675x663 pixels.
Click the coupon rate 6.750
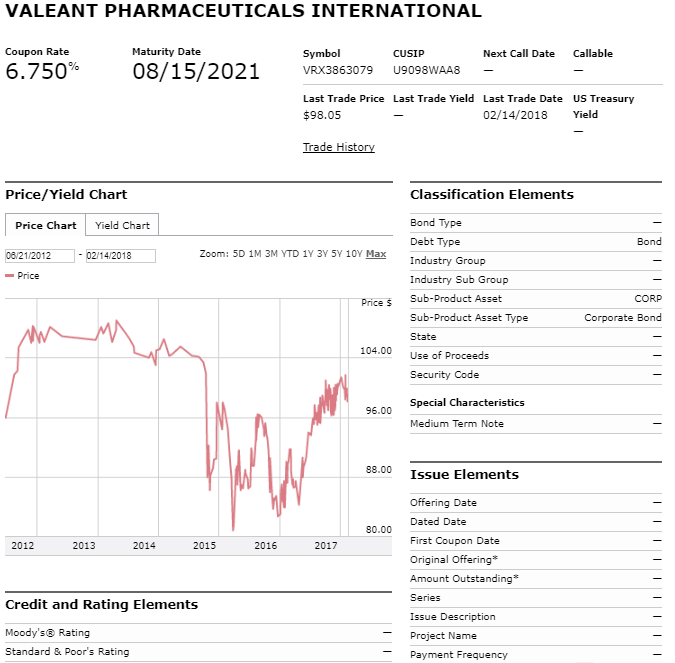pos(36,71)
